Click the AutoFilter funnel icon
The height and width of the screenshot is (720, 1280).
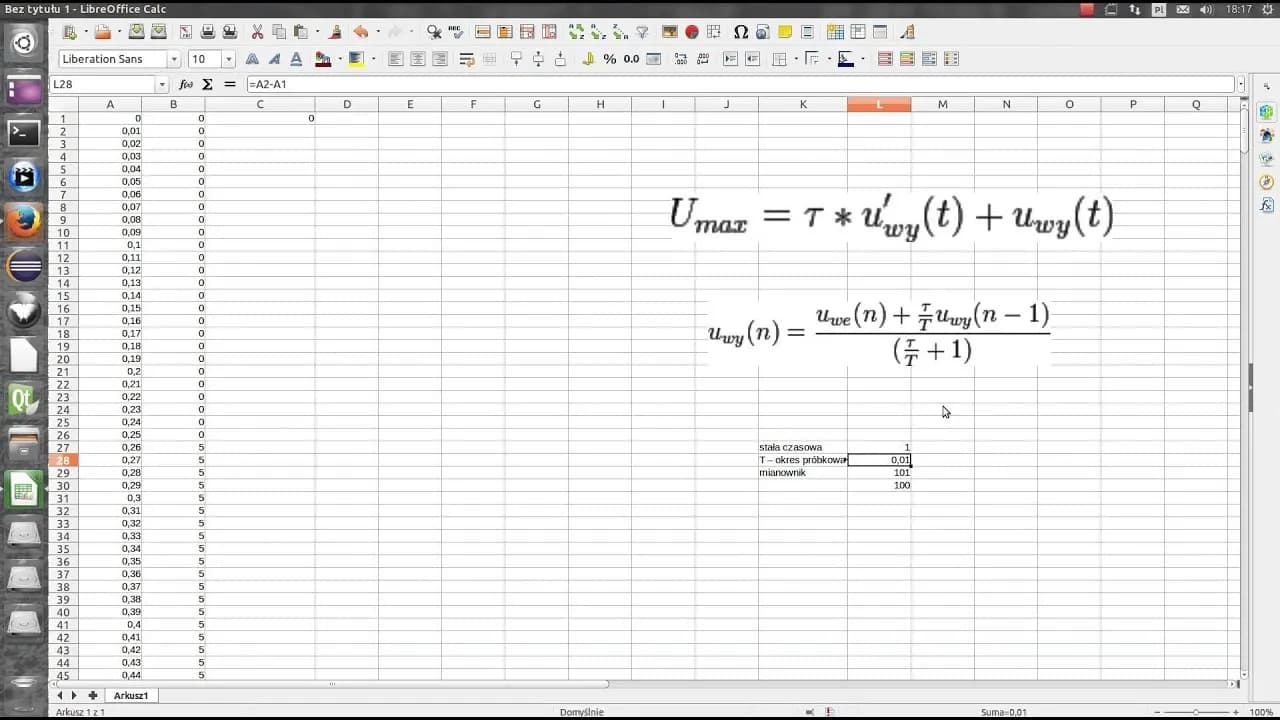643,32
